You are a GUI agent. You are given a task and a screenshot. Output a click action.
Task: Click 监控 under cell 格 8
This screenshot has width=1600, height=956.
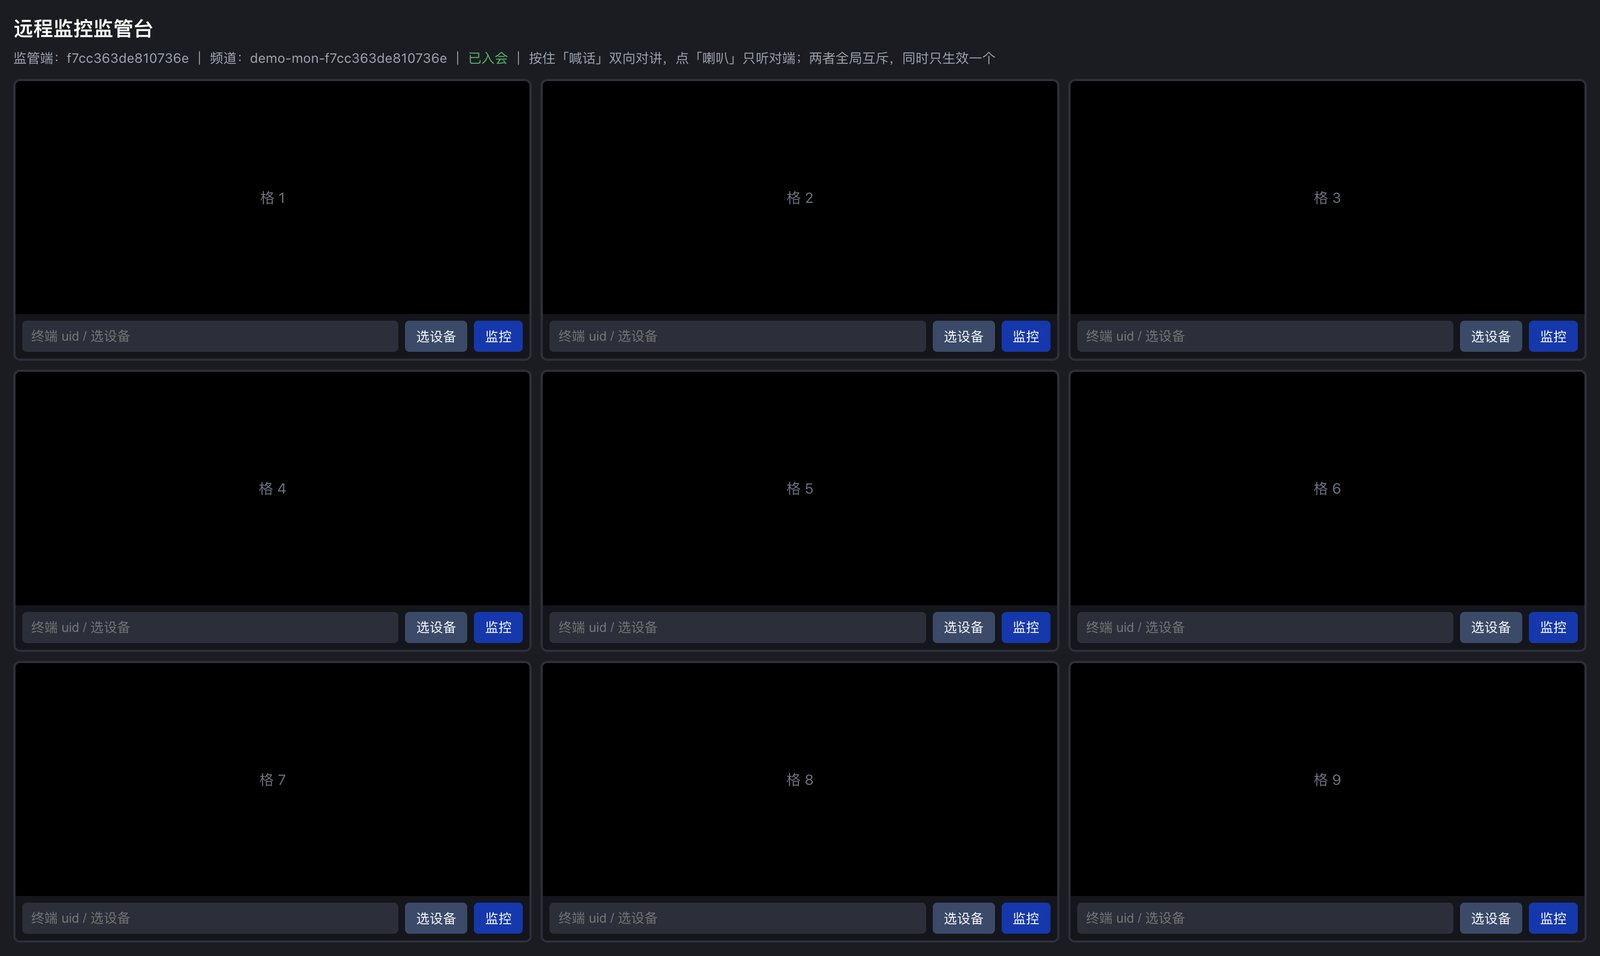pyautogui.click(x=1026, y=918)
